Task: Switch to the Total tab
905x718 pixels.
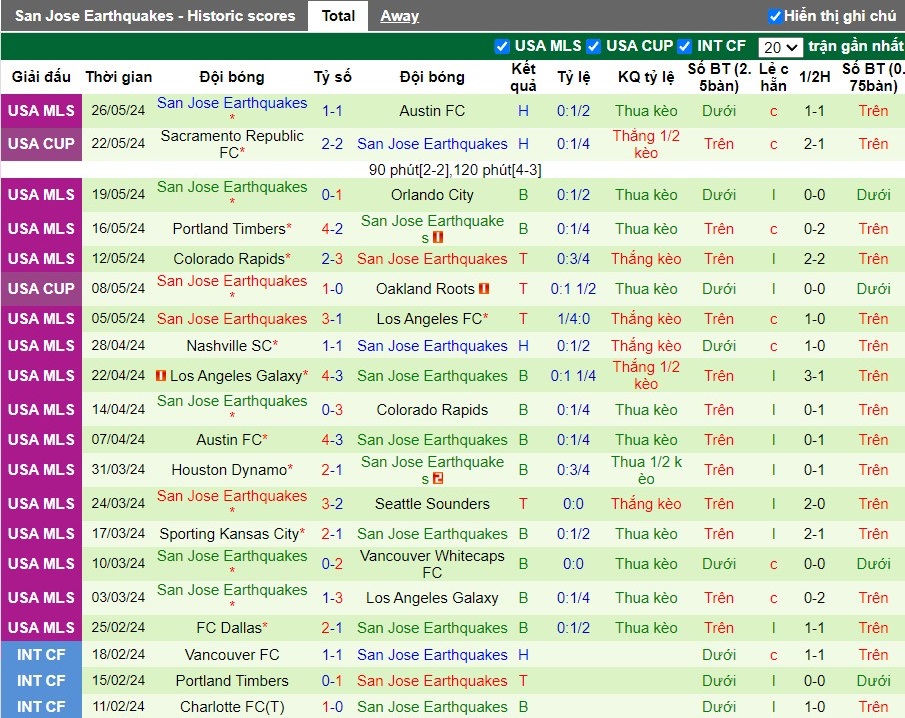Action: point(338,16)
